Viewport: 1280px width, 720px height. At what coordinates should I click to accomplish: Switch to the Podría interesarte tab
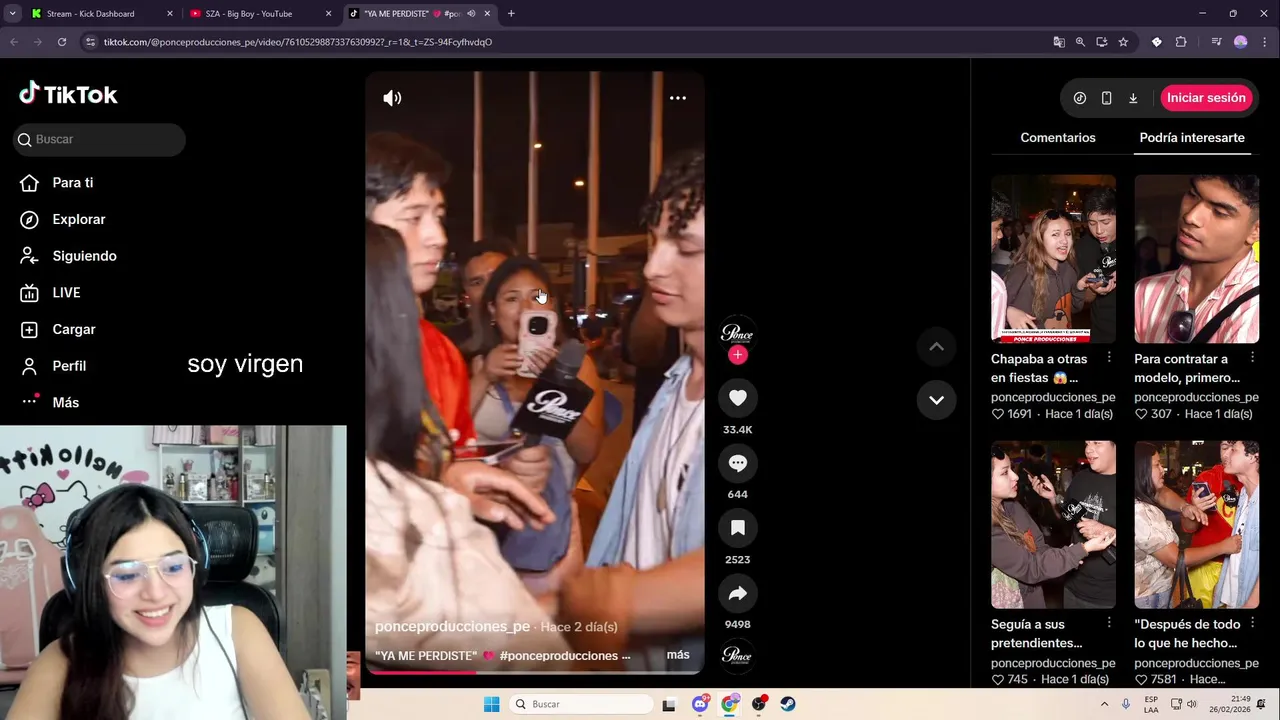(x=1192, y=138)
